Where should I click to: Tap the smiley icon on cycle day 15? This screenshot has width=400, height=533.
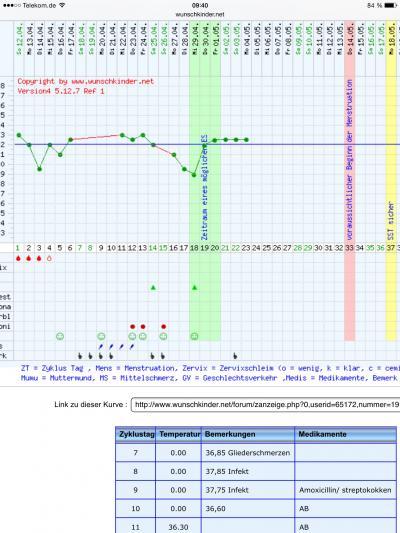163,336
